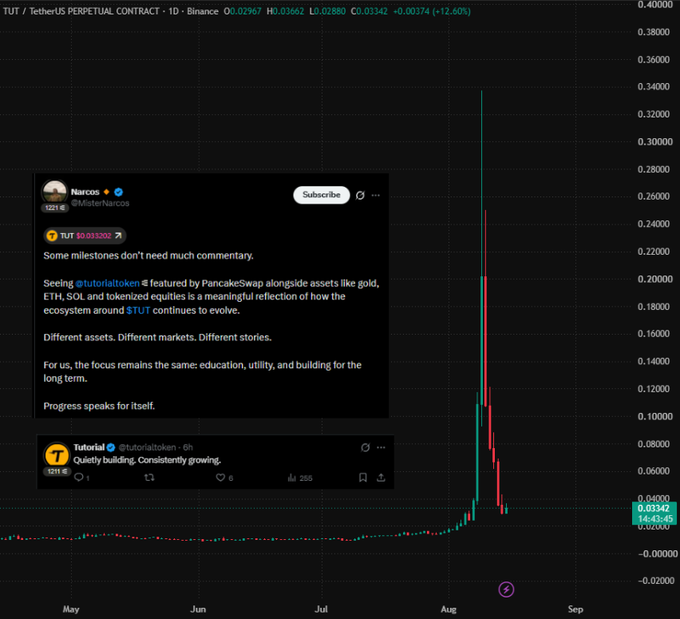Click the text 'Quietly building. Consistently growing.'

pos(147,460)
